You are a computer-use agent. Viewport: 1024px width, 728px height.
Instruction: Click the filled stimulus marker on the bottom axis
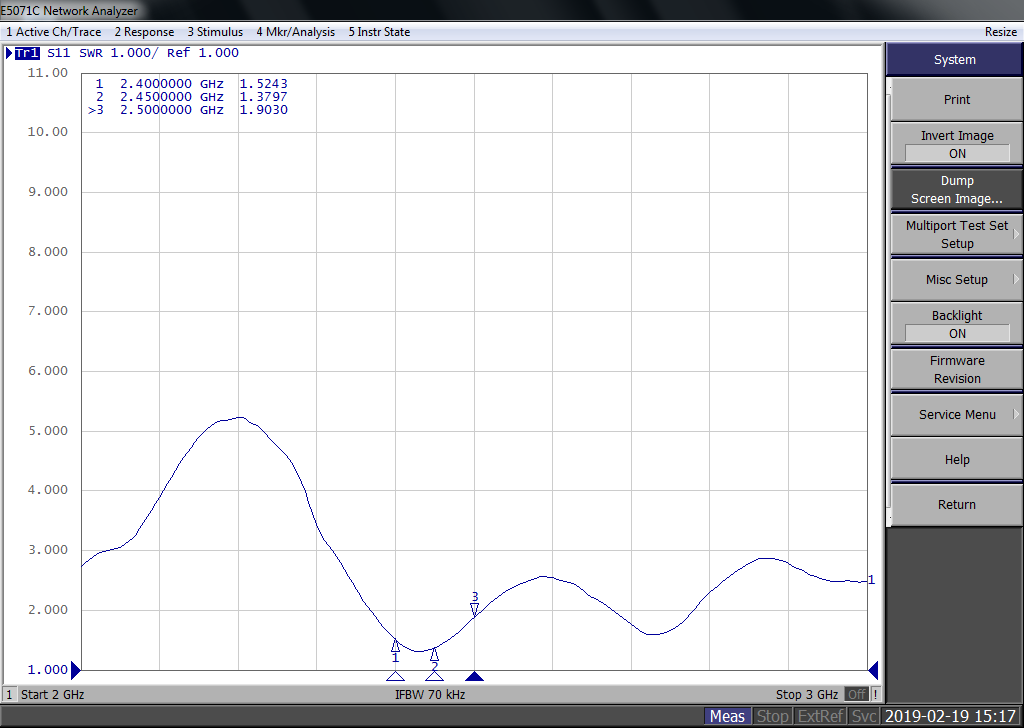pyautogui.click(x=475, y=676)
